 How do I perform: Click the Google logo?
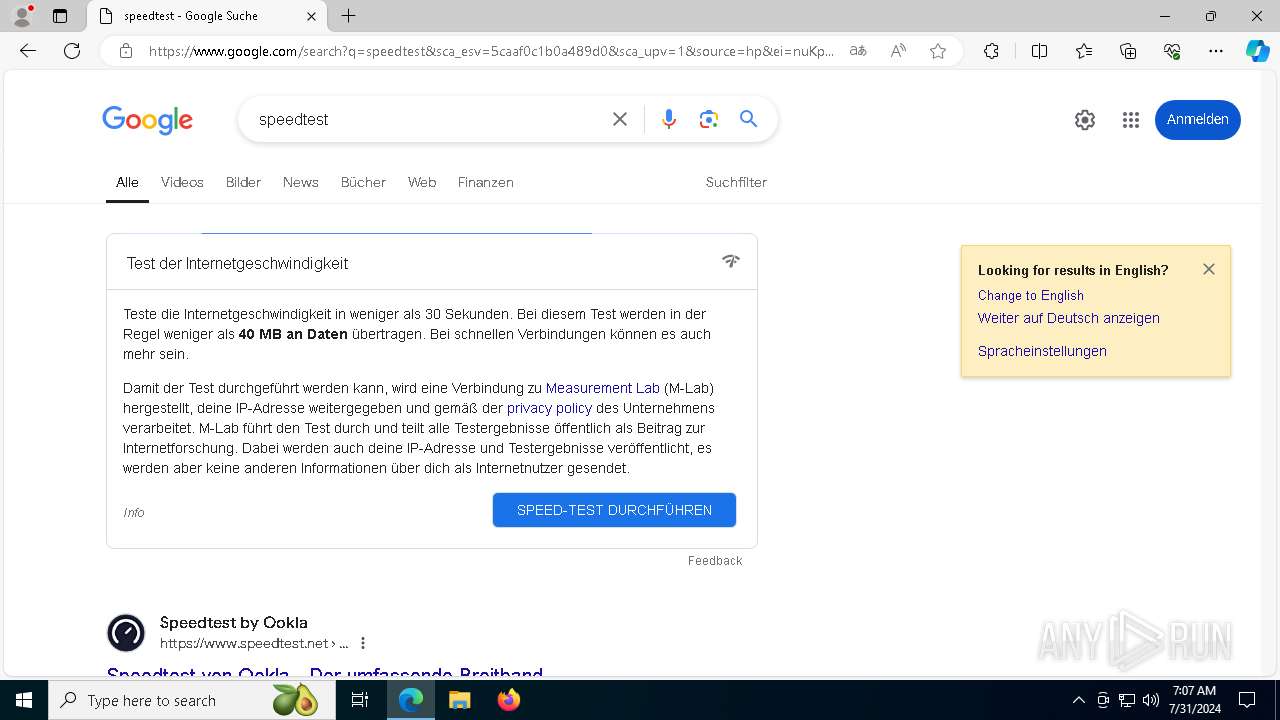pos(147,120)
